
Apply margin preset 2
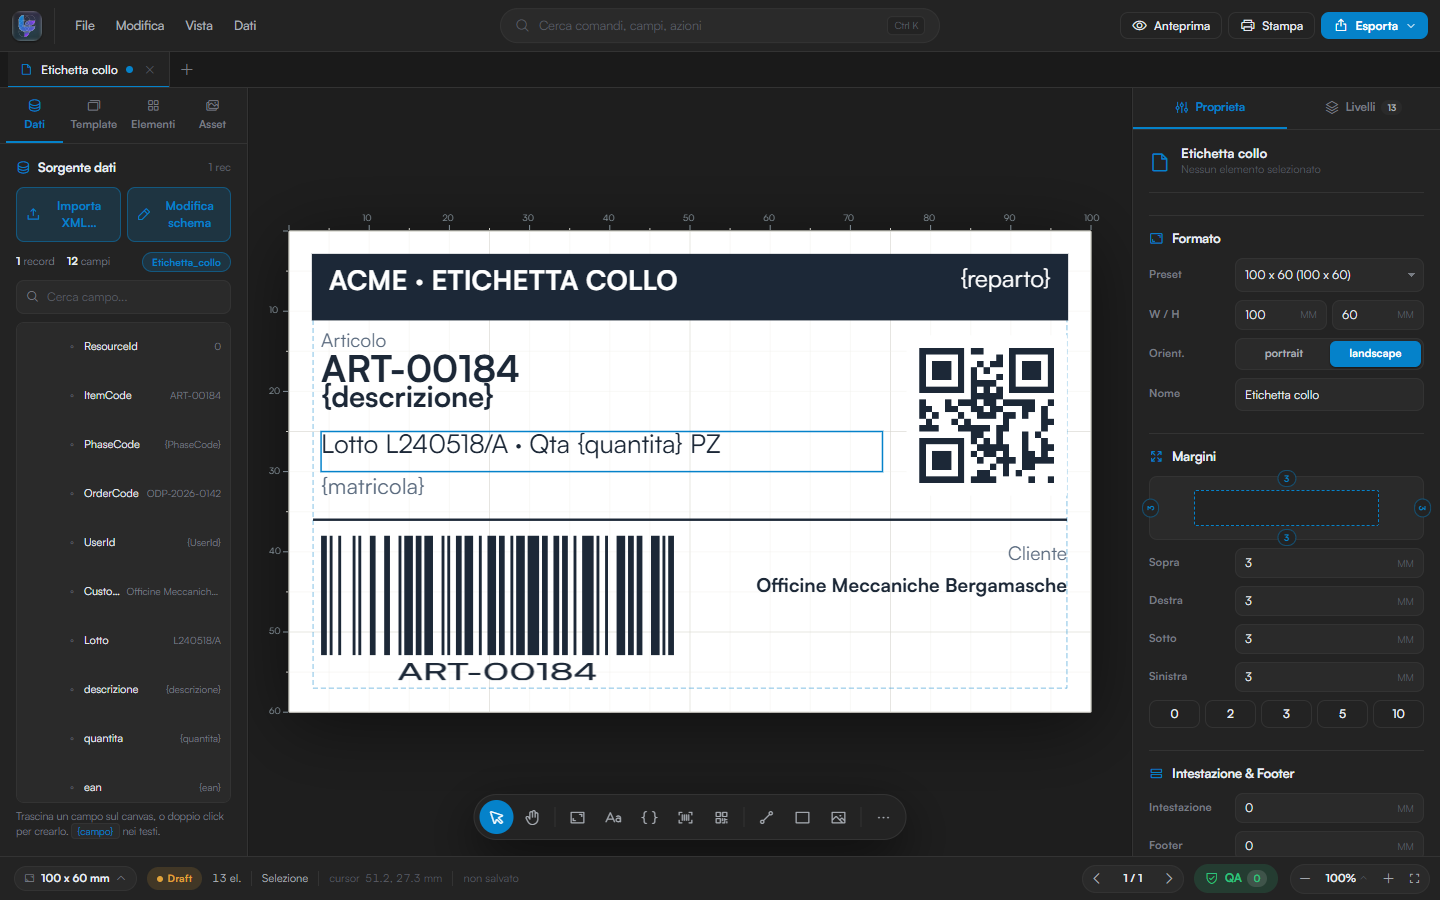click(1230, 714)
